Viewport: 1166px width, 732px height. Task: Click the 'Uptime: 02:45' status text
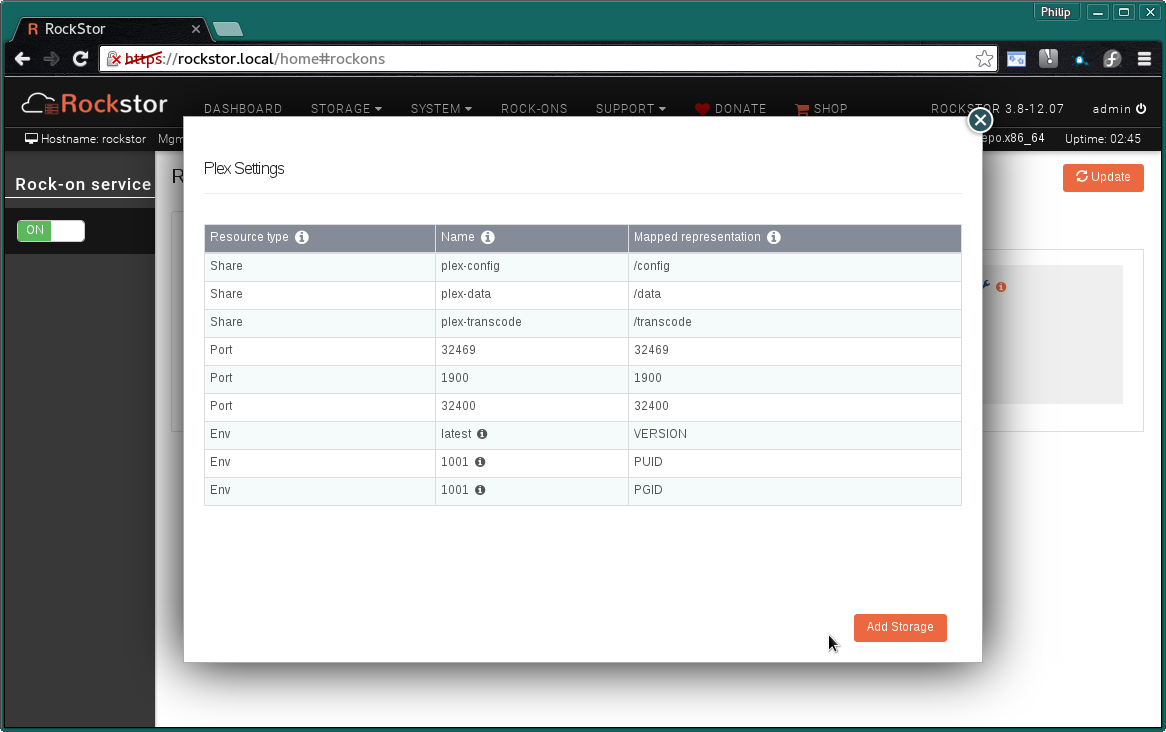click(x=1103, y=139)
